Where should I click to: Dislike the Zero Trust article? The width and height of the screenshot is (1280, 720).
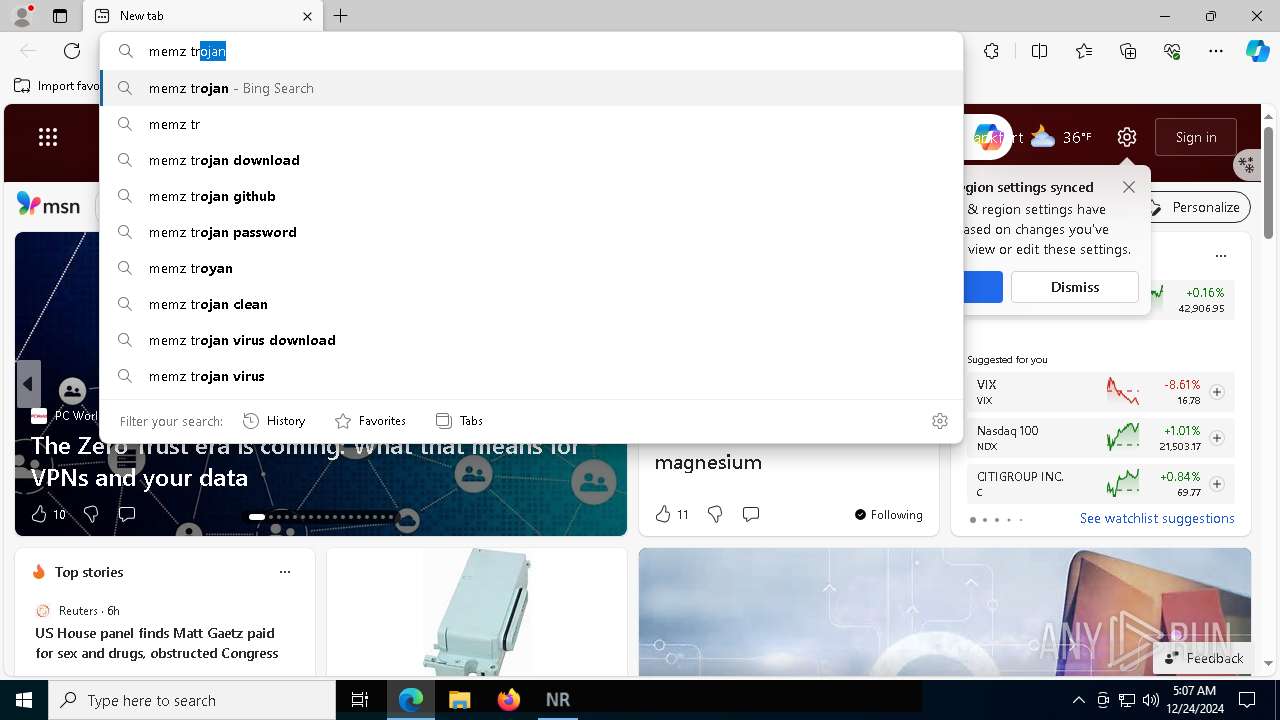(91, 514)
